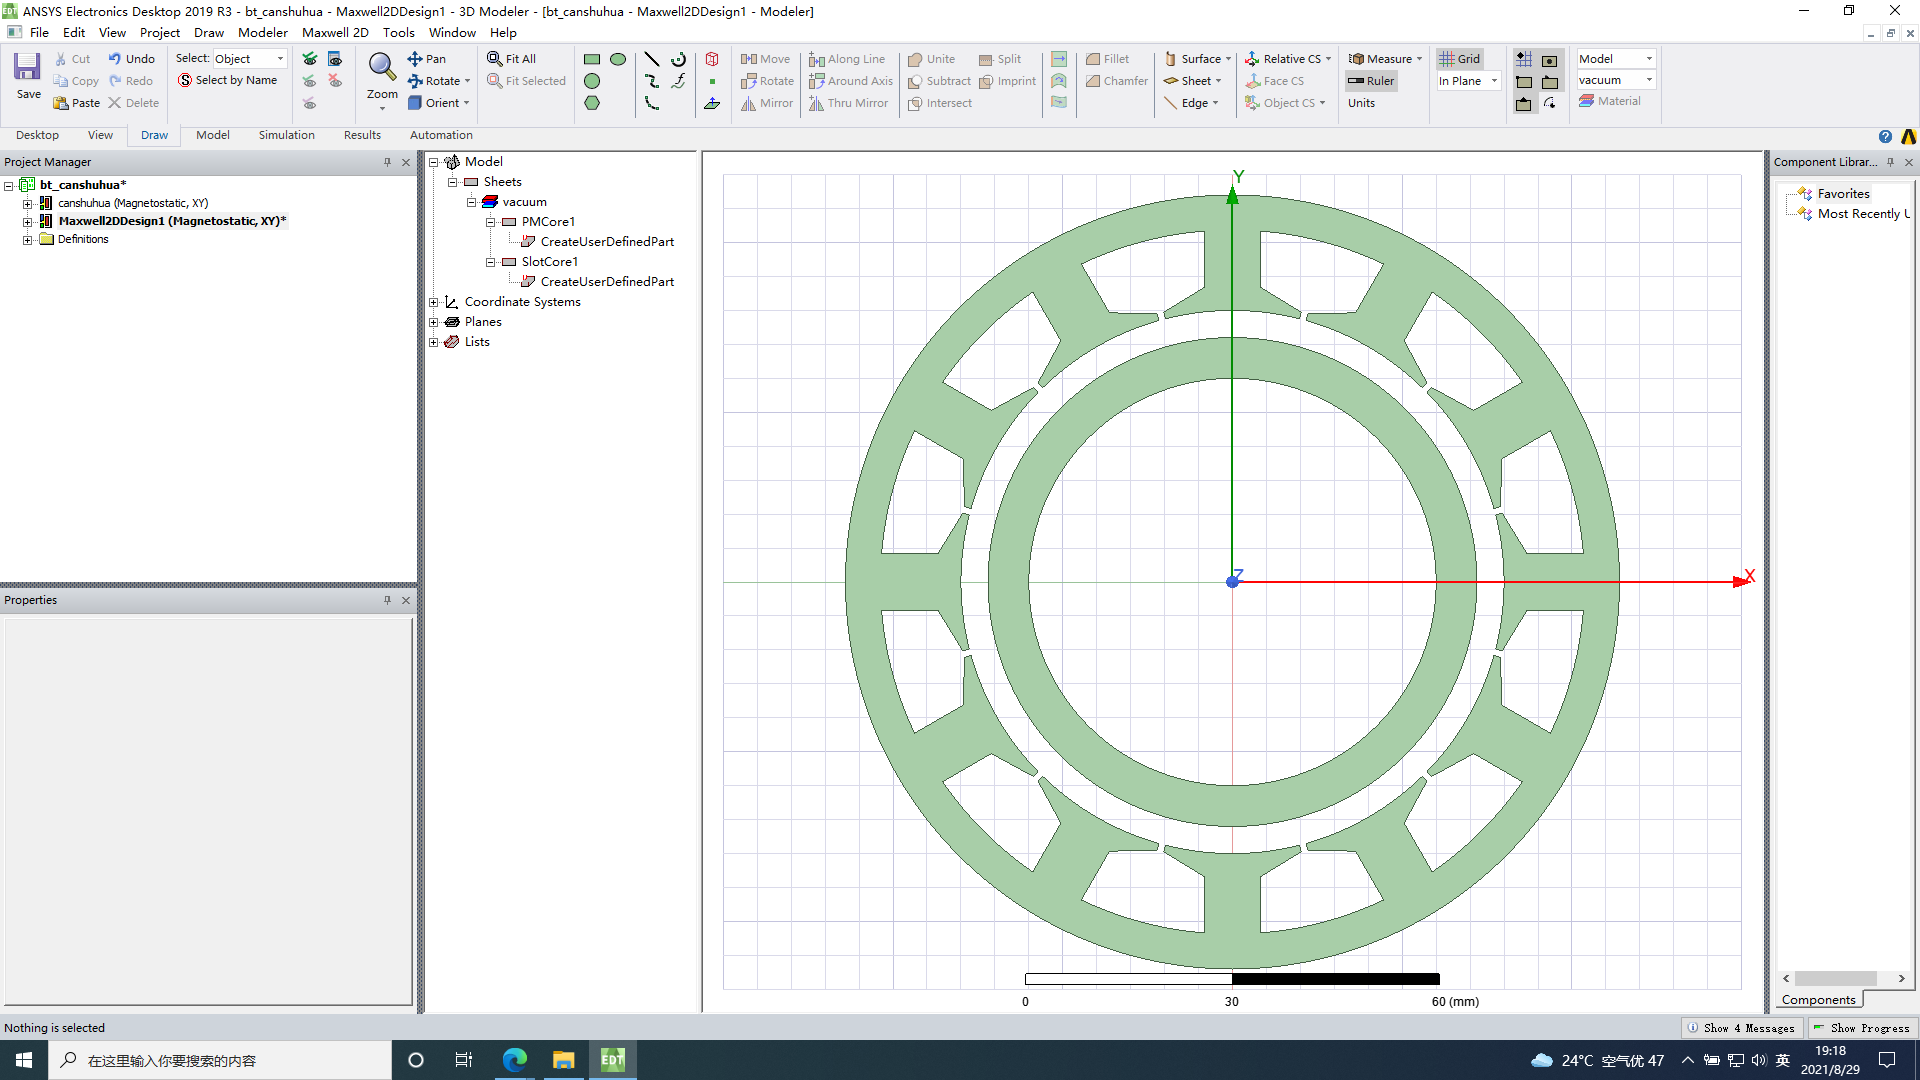The image size is (1920, 1080).
Task: Expand the Coordinate Systems tree node
Action: click(x=434, y=302)
